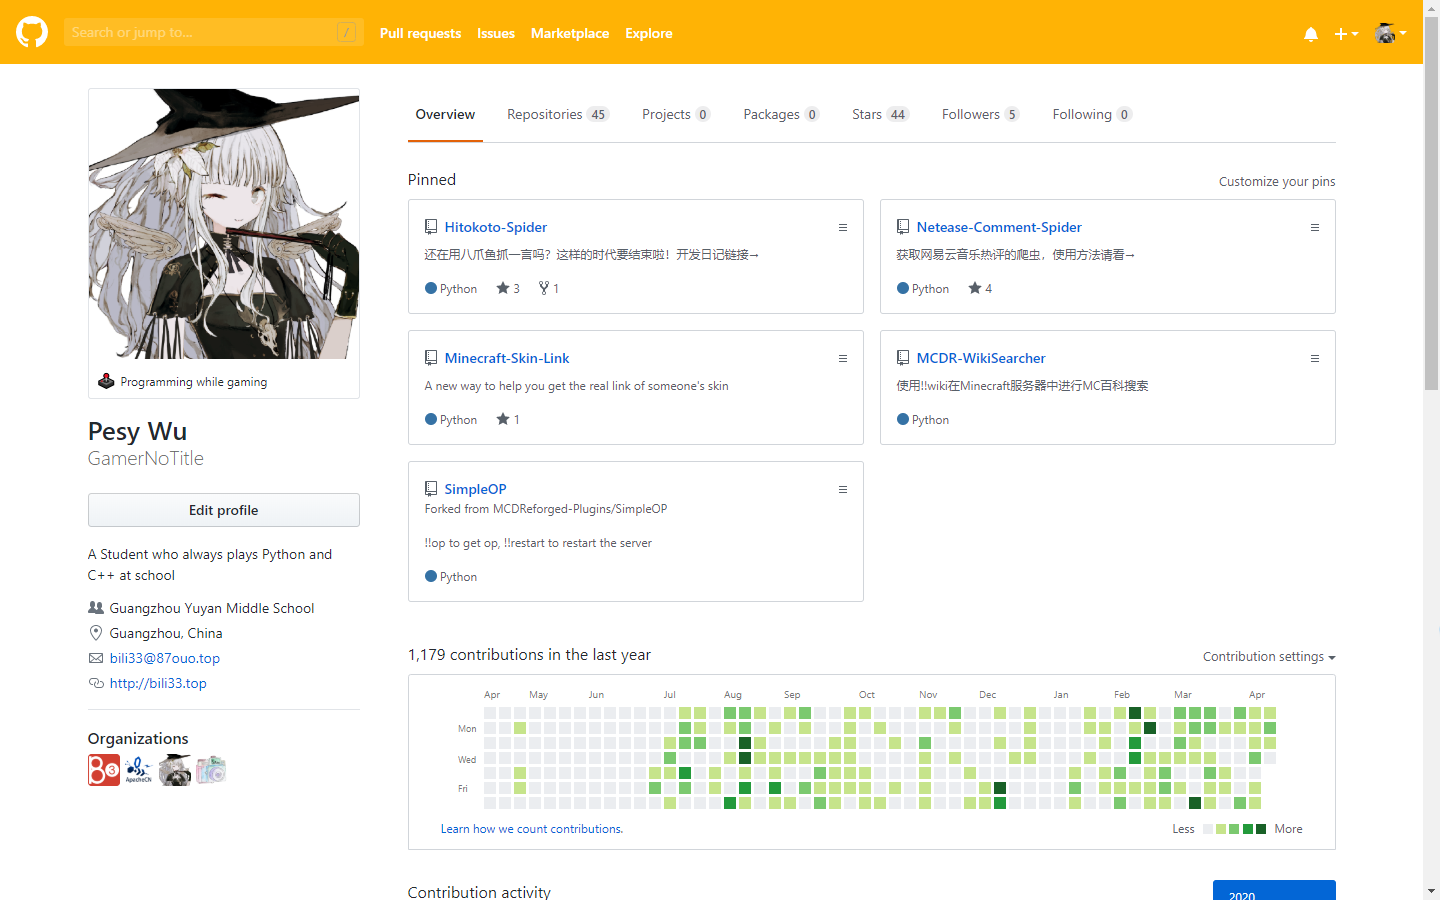Open the link http://bili33.top
This screenshot has width=1440, height=900.
point(157,683)
